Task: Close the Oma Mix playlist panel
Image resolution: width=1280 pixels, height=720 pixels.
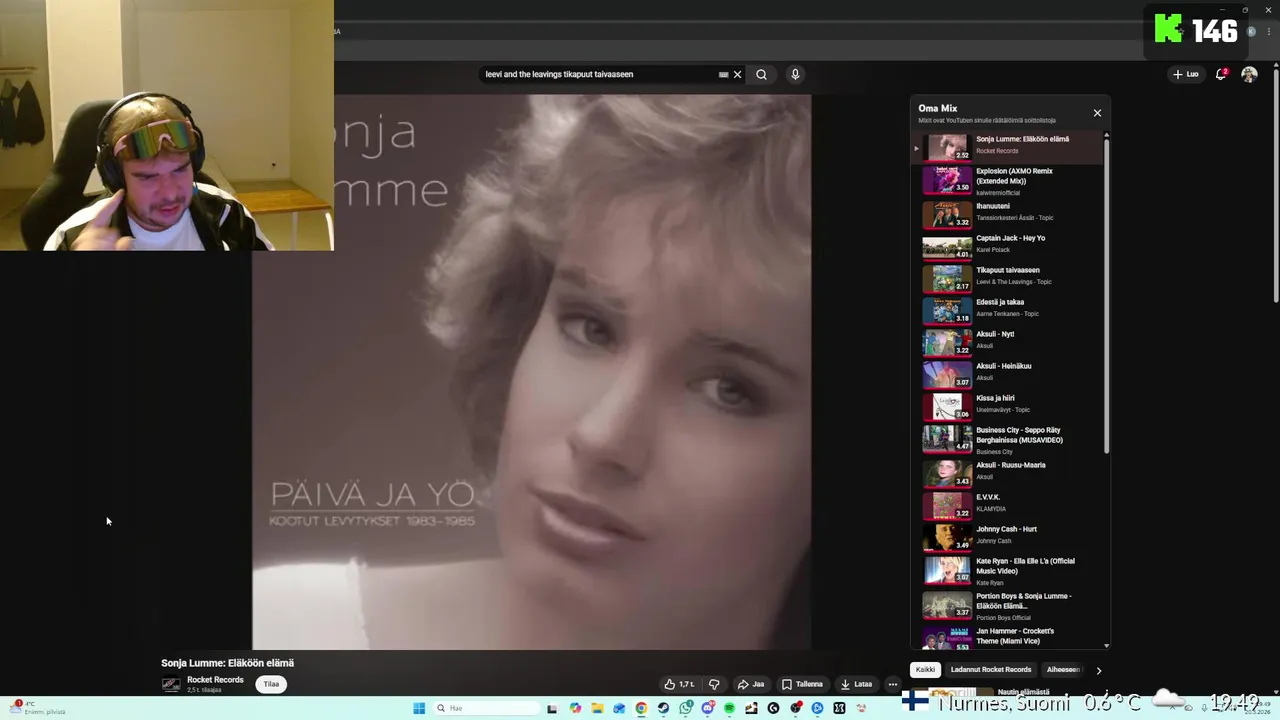Action: 1097,113
